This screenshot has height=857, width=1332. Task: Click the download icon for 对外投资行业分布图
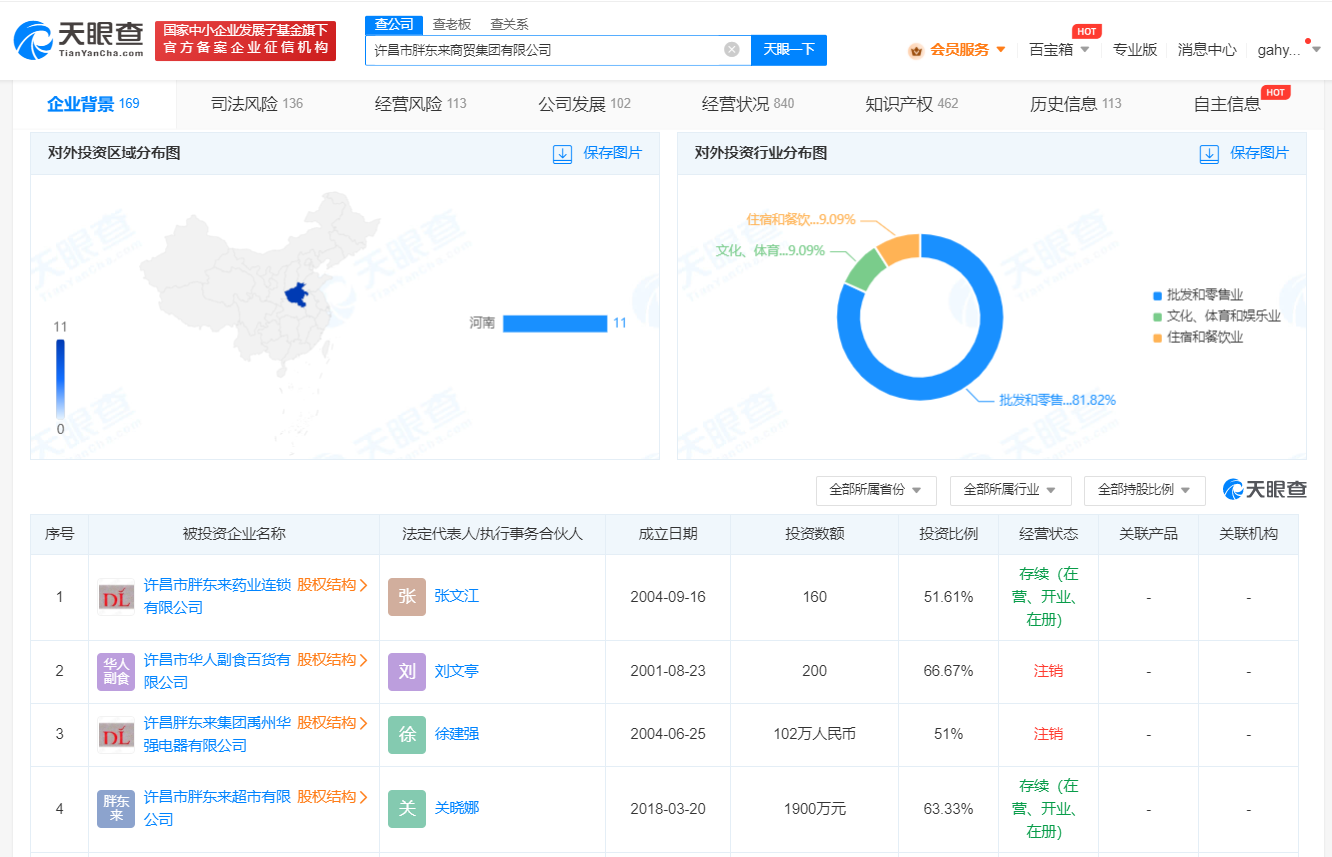click(x=1209, y=155)
